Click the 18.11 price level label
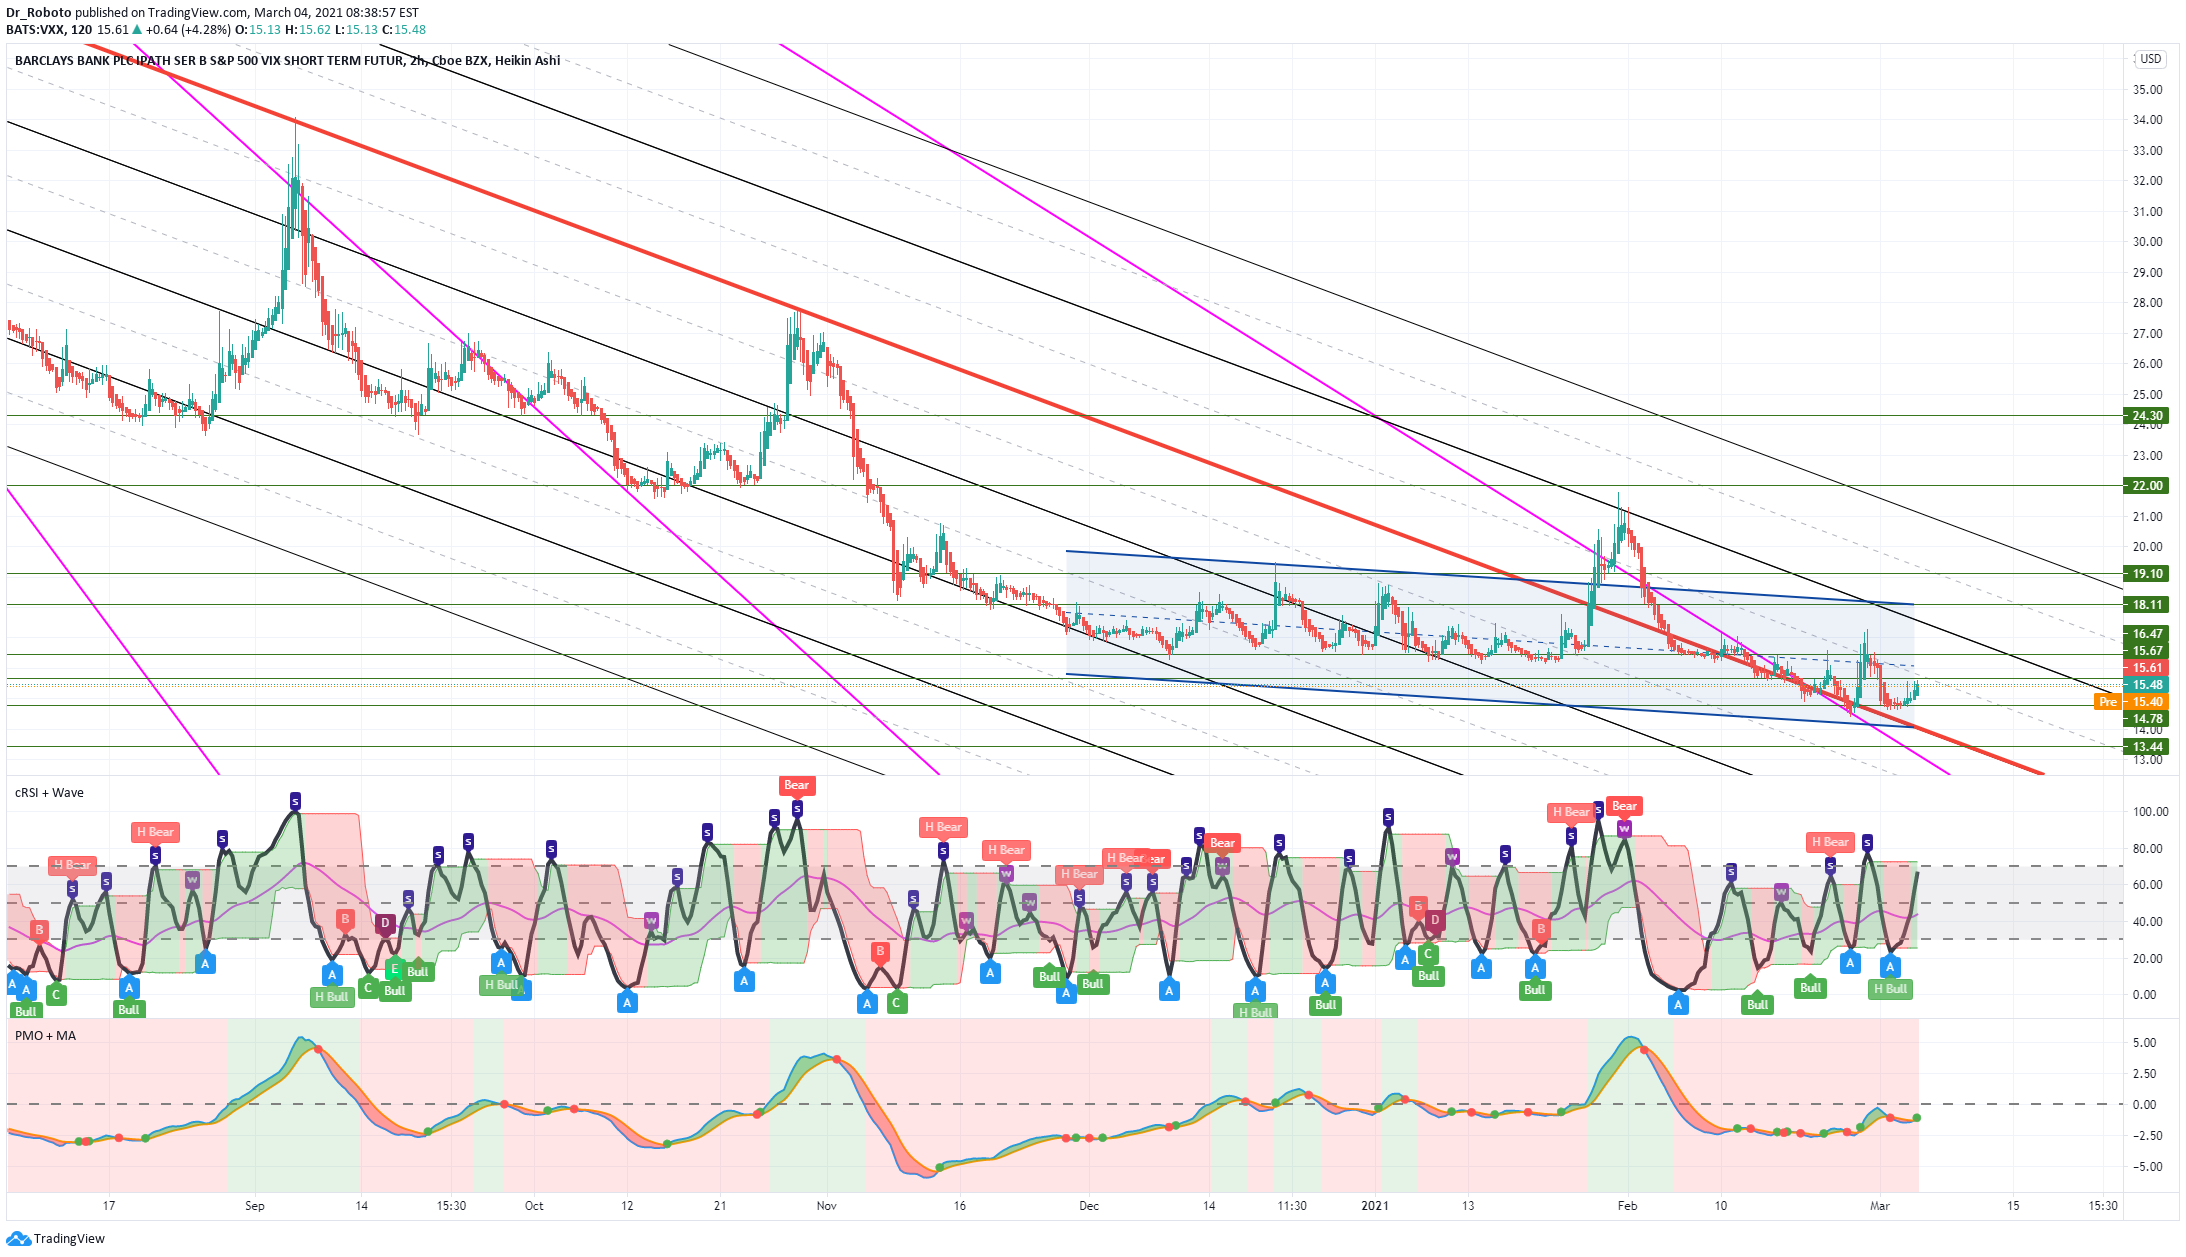Viewport: 2186px width, 1257px height. (2146, 605)
